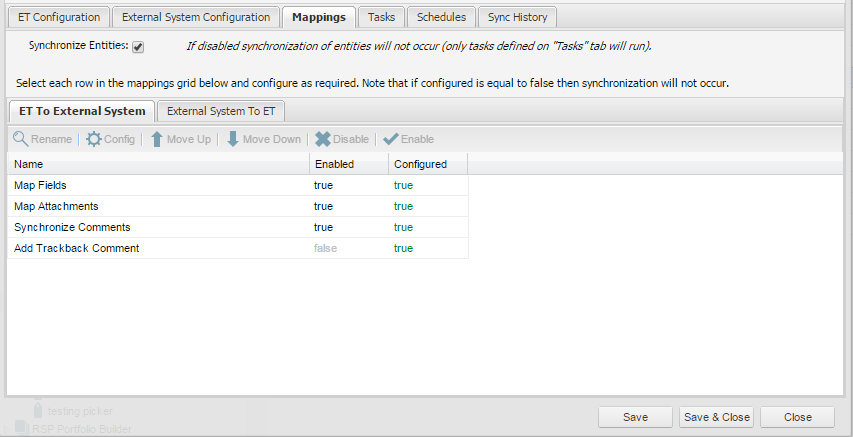Viewport: 853px width, 437px height.
Task: Go to the Tasks tab
Action: pyautogui.click(x=381, y=17)
